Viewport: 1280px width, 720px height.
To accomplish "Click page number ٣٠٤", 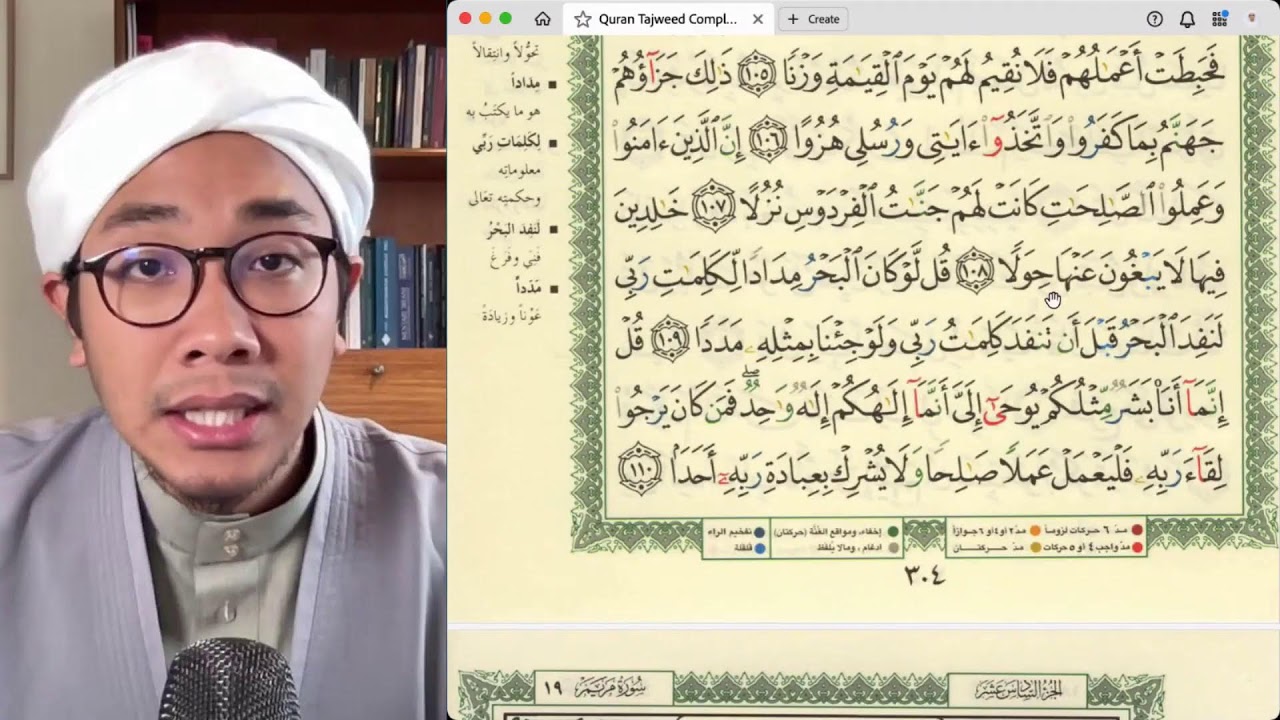I will [x=925, y=575].
